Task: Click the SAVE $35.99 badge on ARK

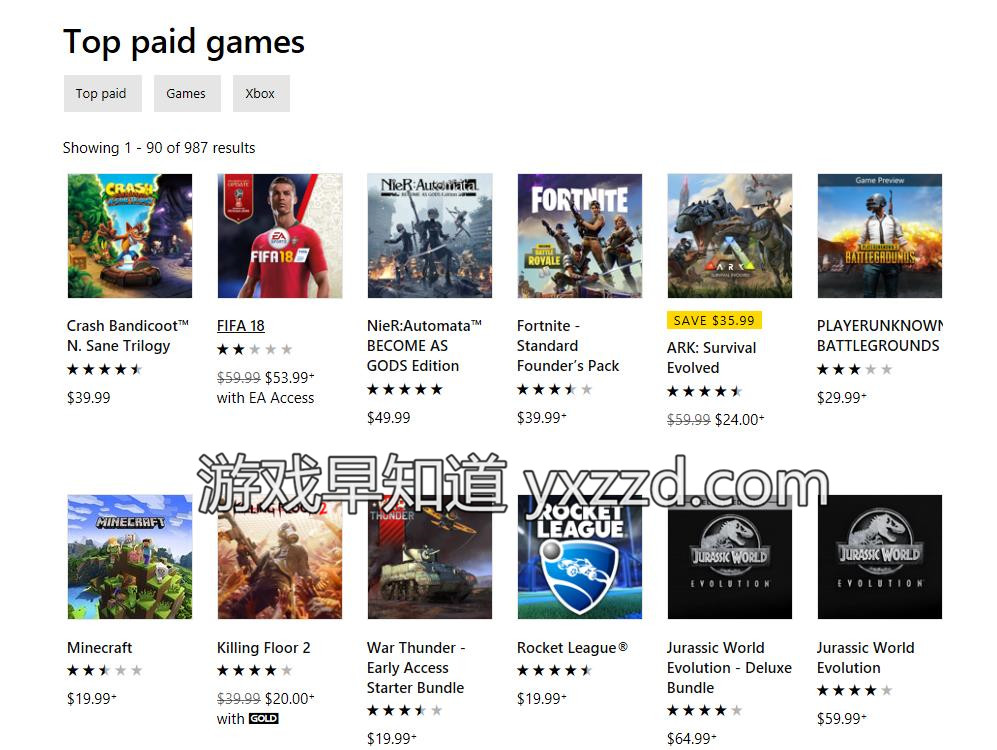Action: click(714, 320)
